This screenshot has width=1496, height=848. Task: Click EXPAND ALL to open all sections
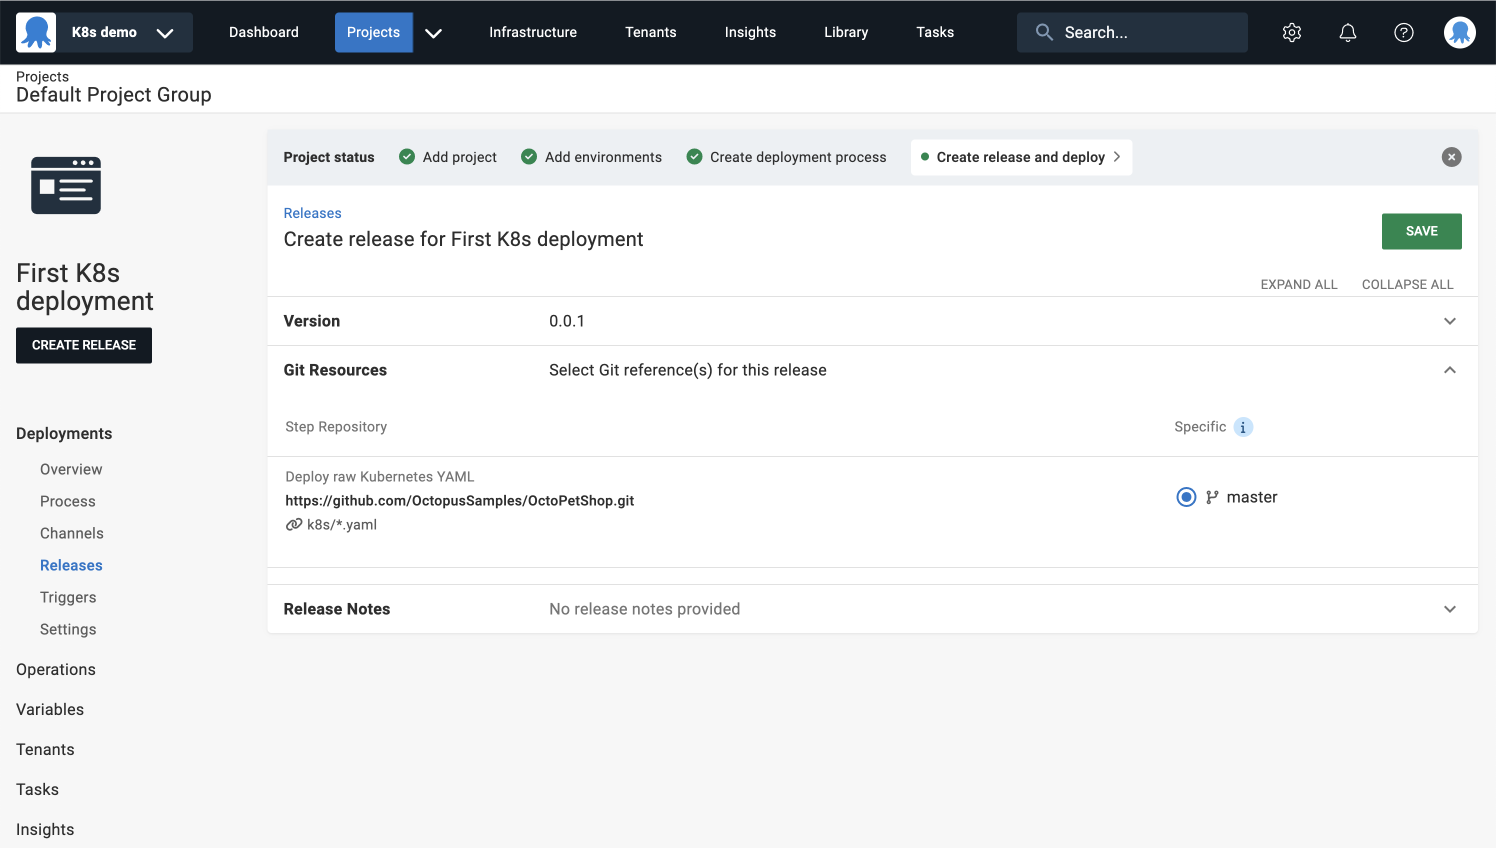pos(1298,284)
